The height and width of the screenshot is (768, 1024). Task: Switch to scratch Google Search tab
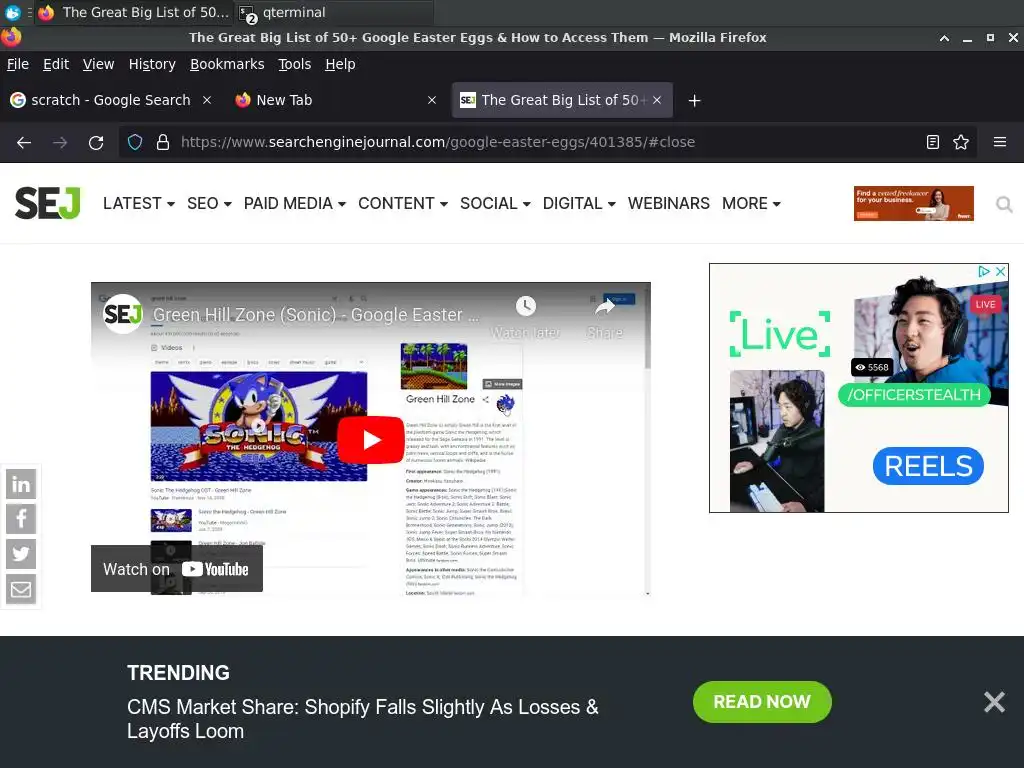[110, 100]
